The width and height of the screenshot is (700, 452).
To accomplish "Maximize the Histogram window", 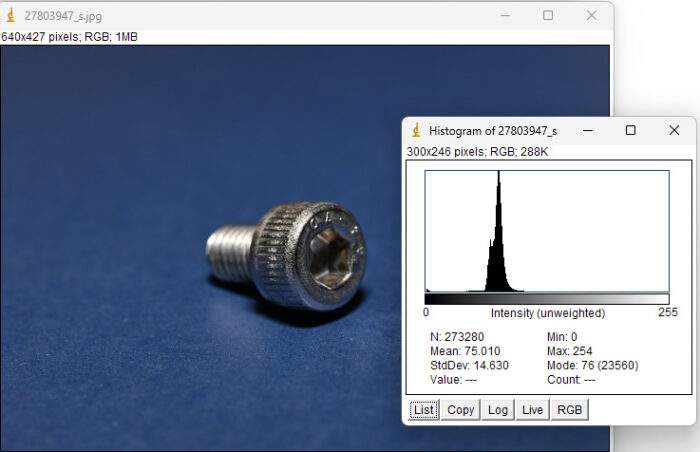I will click(630, 130).
